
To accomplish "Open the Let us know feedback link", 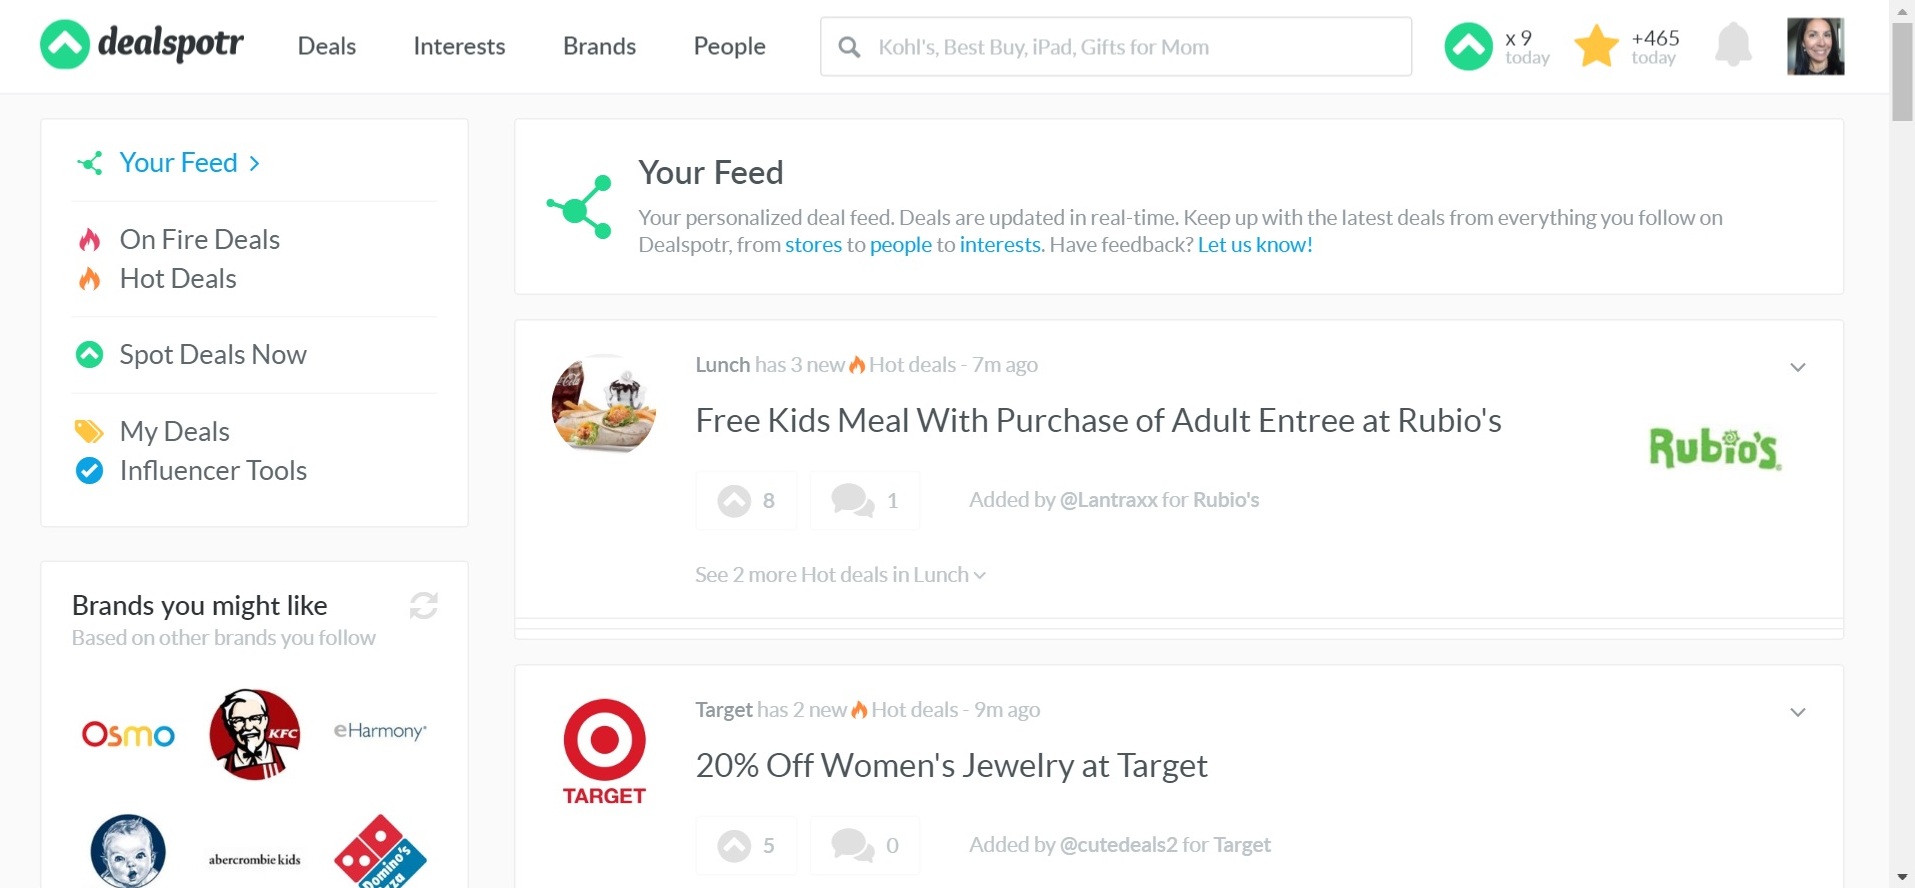I will [x=1255, y=245].
